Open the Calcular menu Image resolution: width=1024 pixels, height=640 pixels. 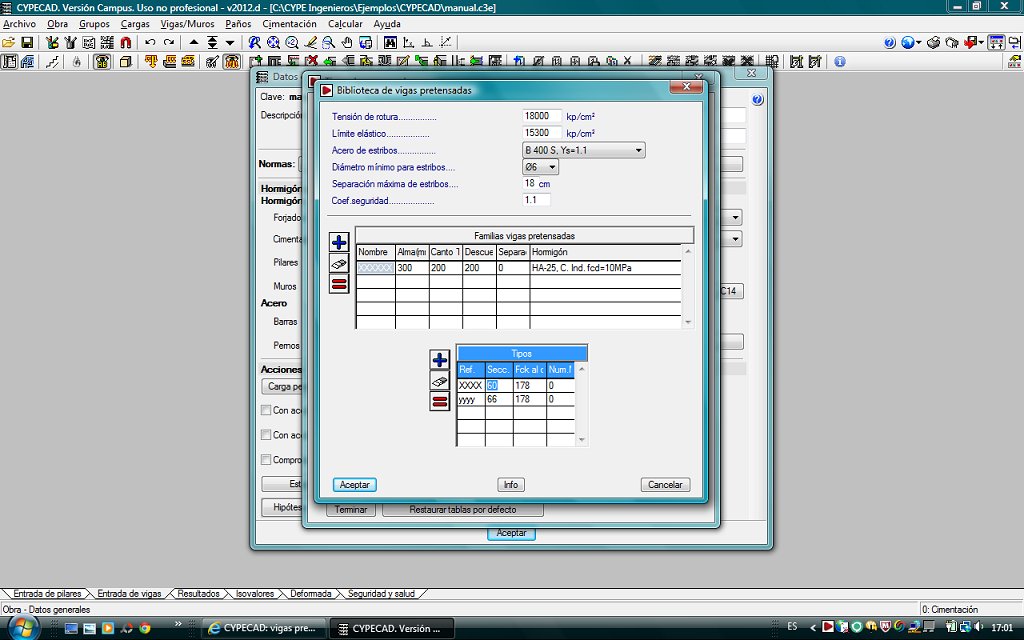pyautogui.click(x=345, y=24)
